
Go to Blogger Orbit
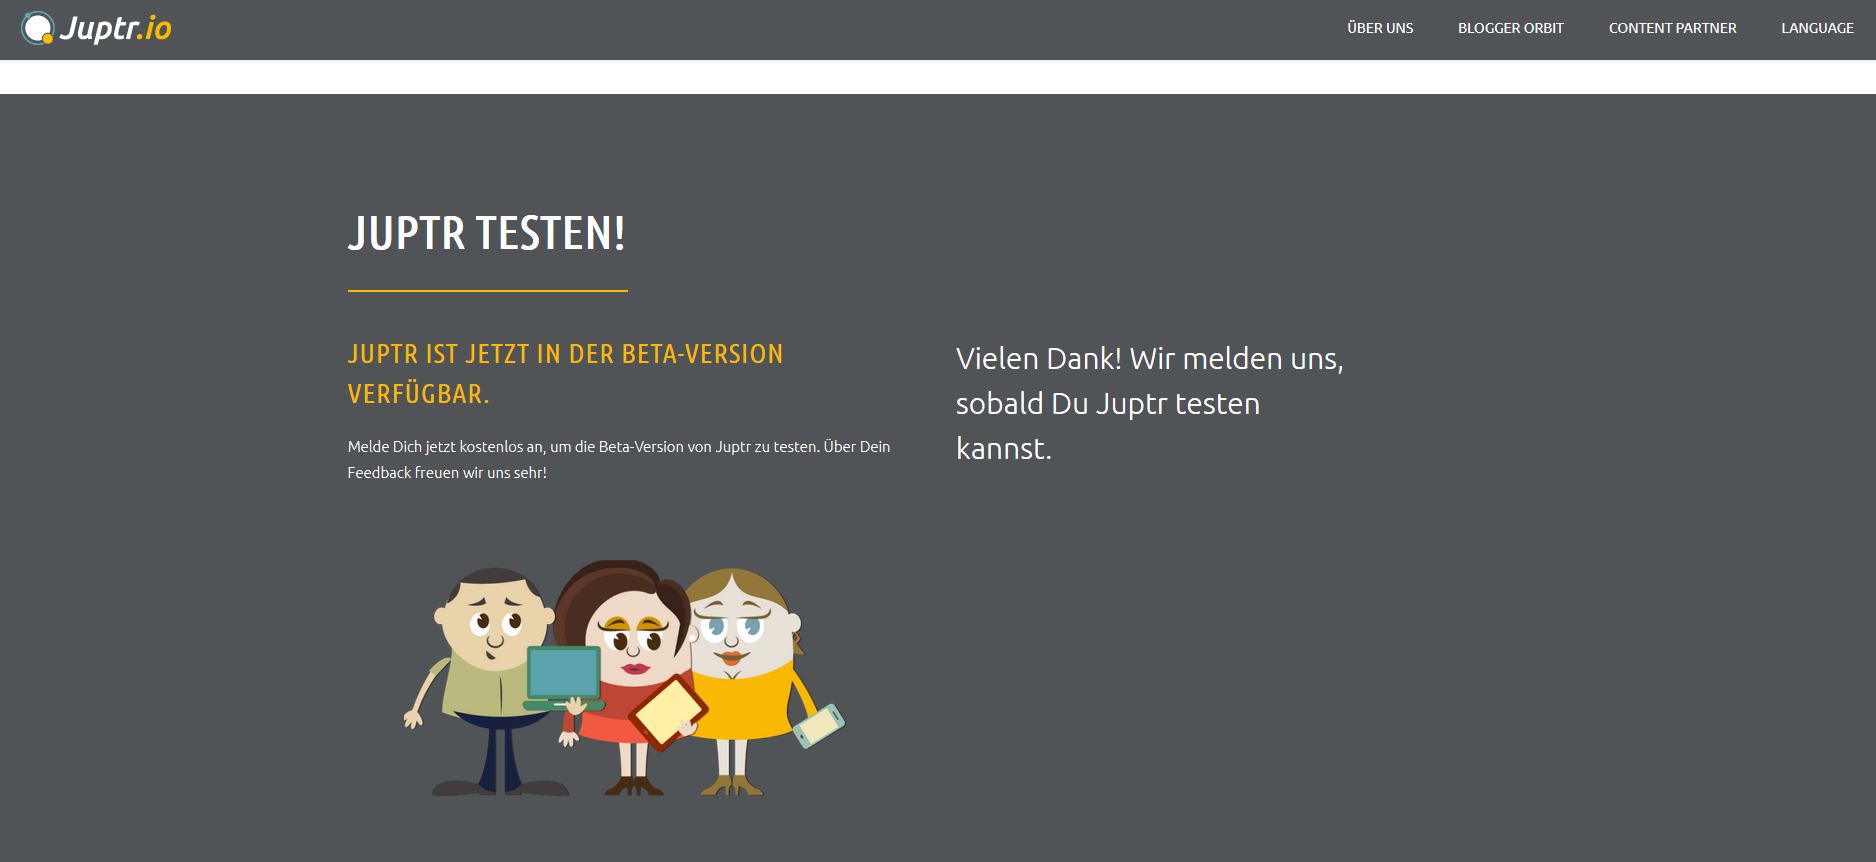(x=1510, y=28)
